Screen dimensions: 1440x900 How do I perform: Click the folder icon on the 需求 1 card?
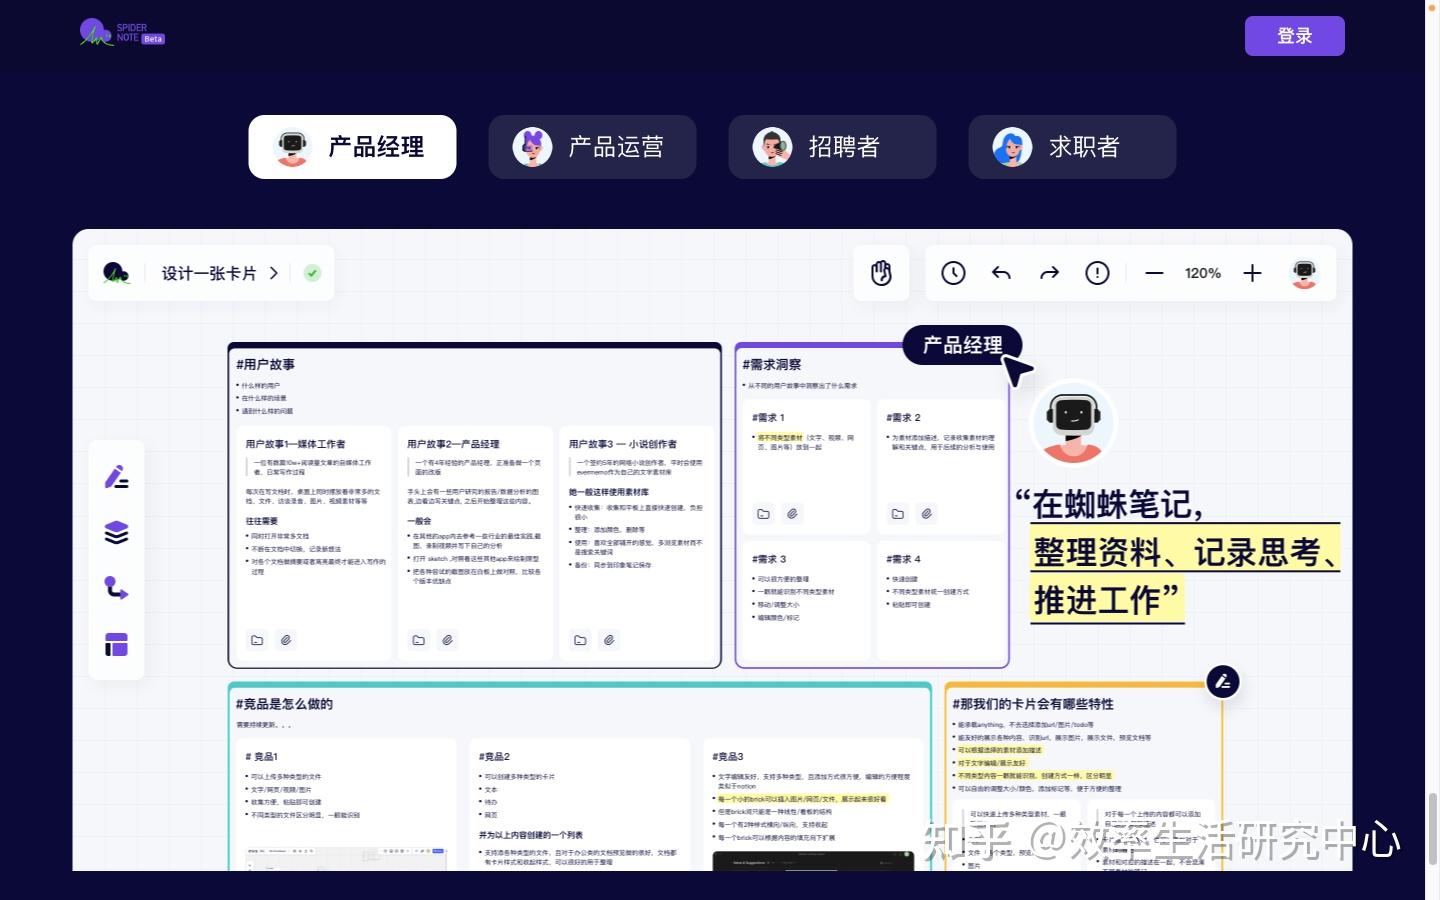click(763, 513)
